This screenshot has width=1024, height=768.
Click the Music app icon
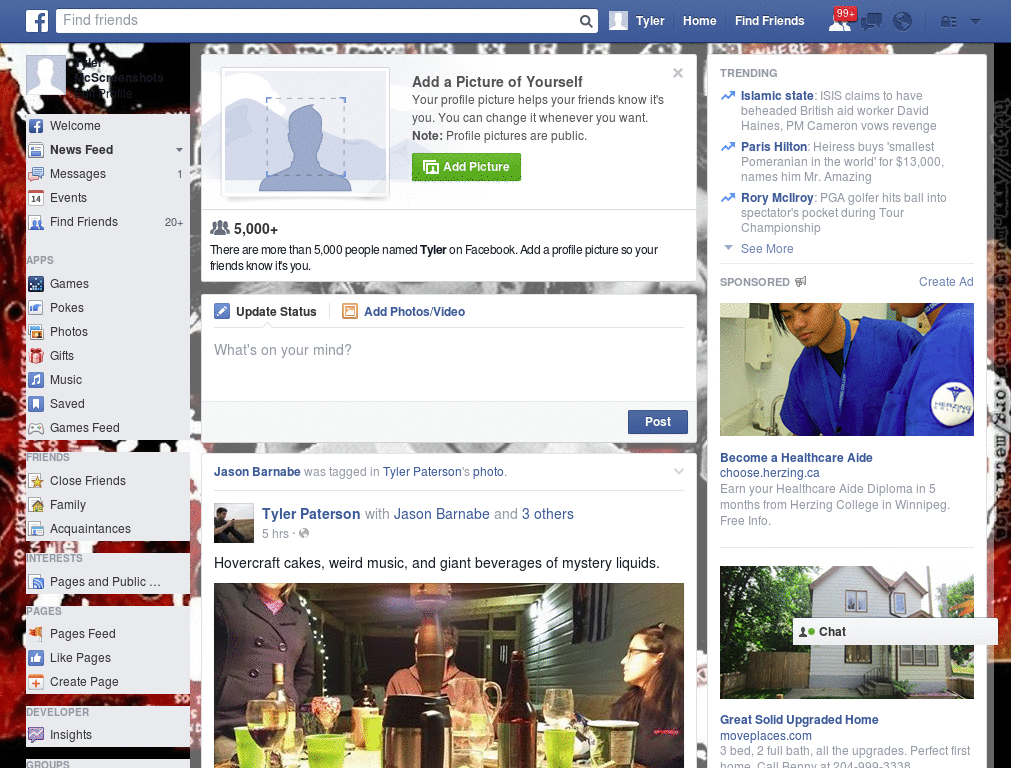point(36,380)
